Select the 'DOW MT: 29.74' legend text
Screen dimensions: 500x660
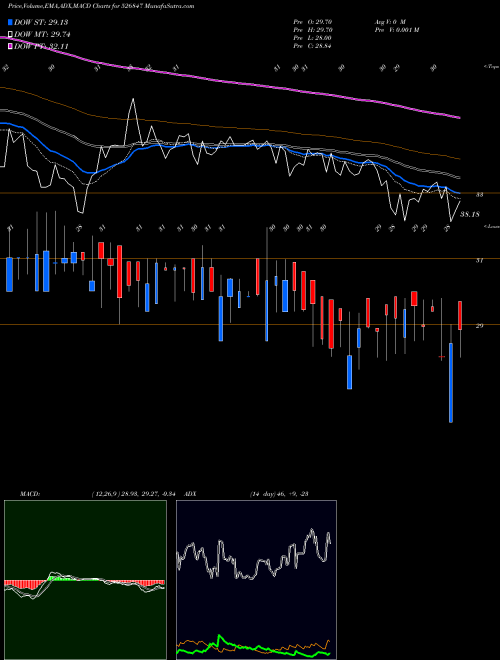(42, 35)
